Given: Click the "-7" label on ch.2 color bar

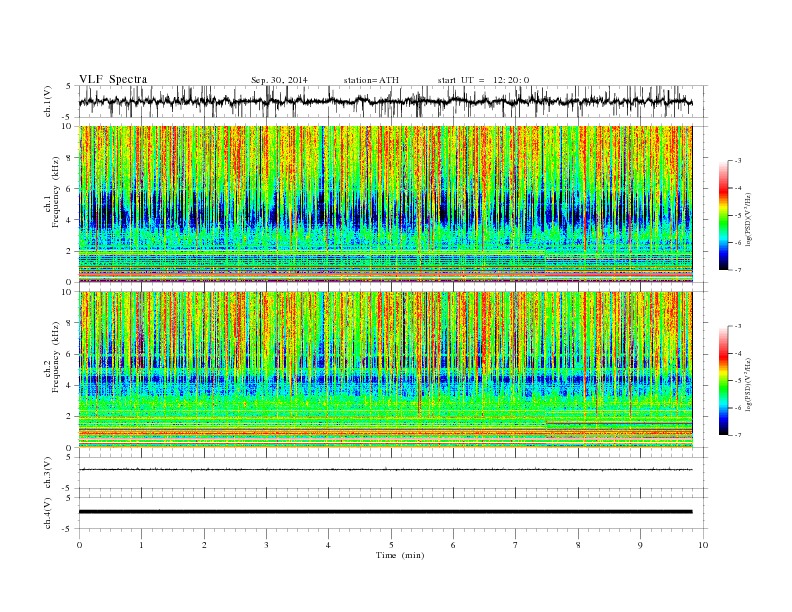Looking at the screenshot, I should [737, 435].
